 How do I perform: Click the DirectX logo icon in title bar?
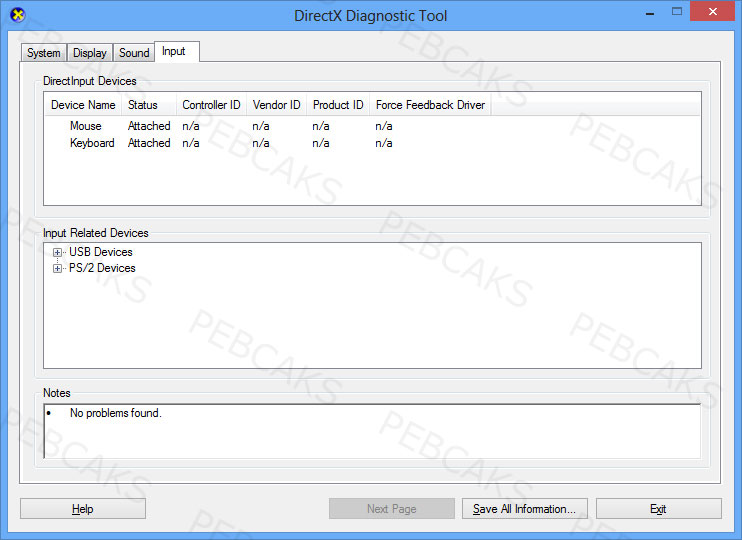pos(18,15)
